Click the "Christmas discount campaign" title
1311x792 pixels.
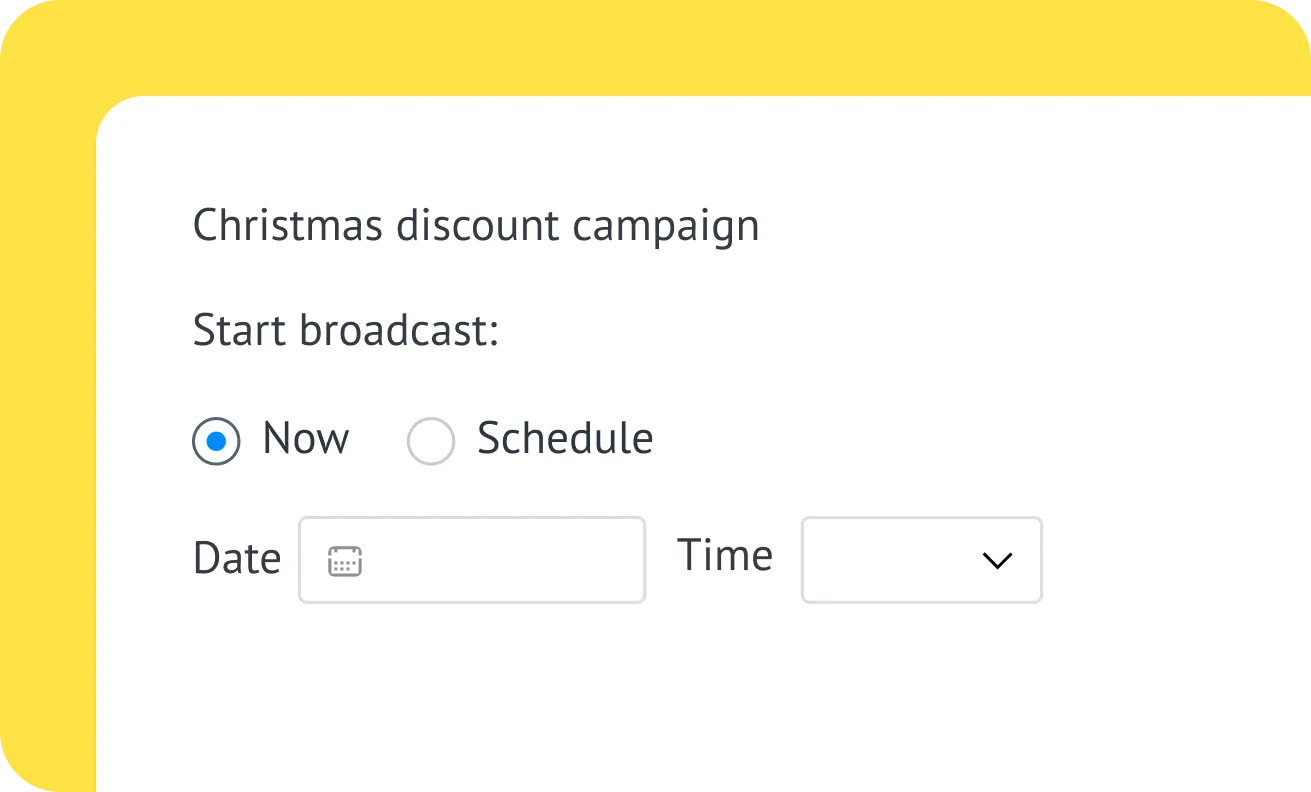pos(476,226)
